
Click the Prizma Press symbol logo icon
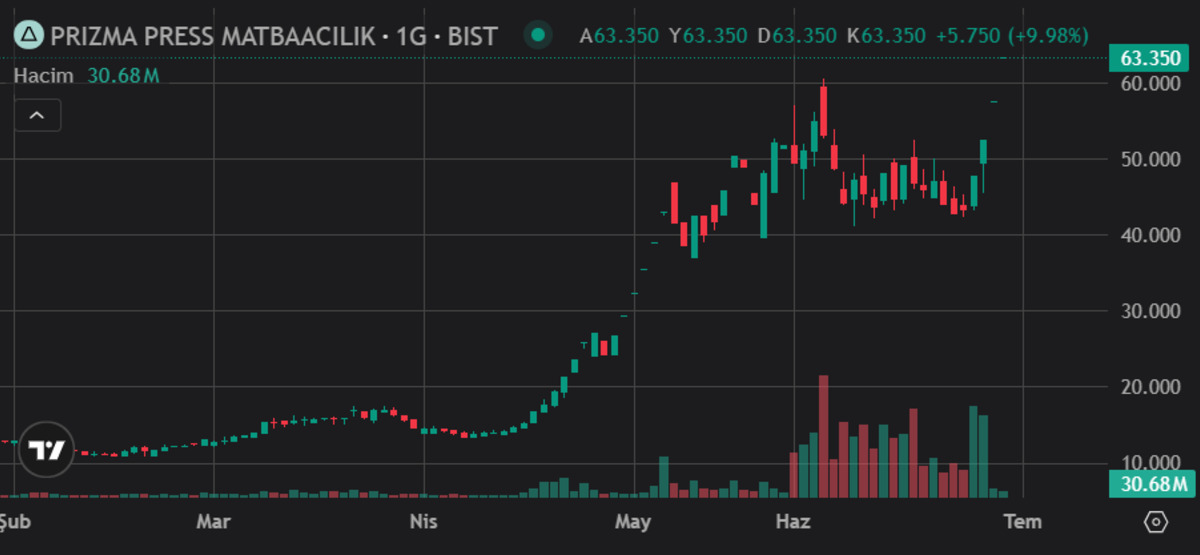[x=29, y=36]
